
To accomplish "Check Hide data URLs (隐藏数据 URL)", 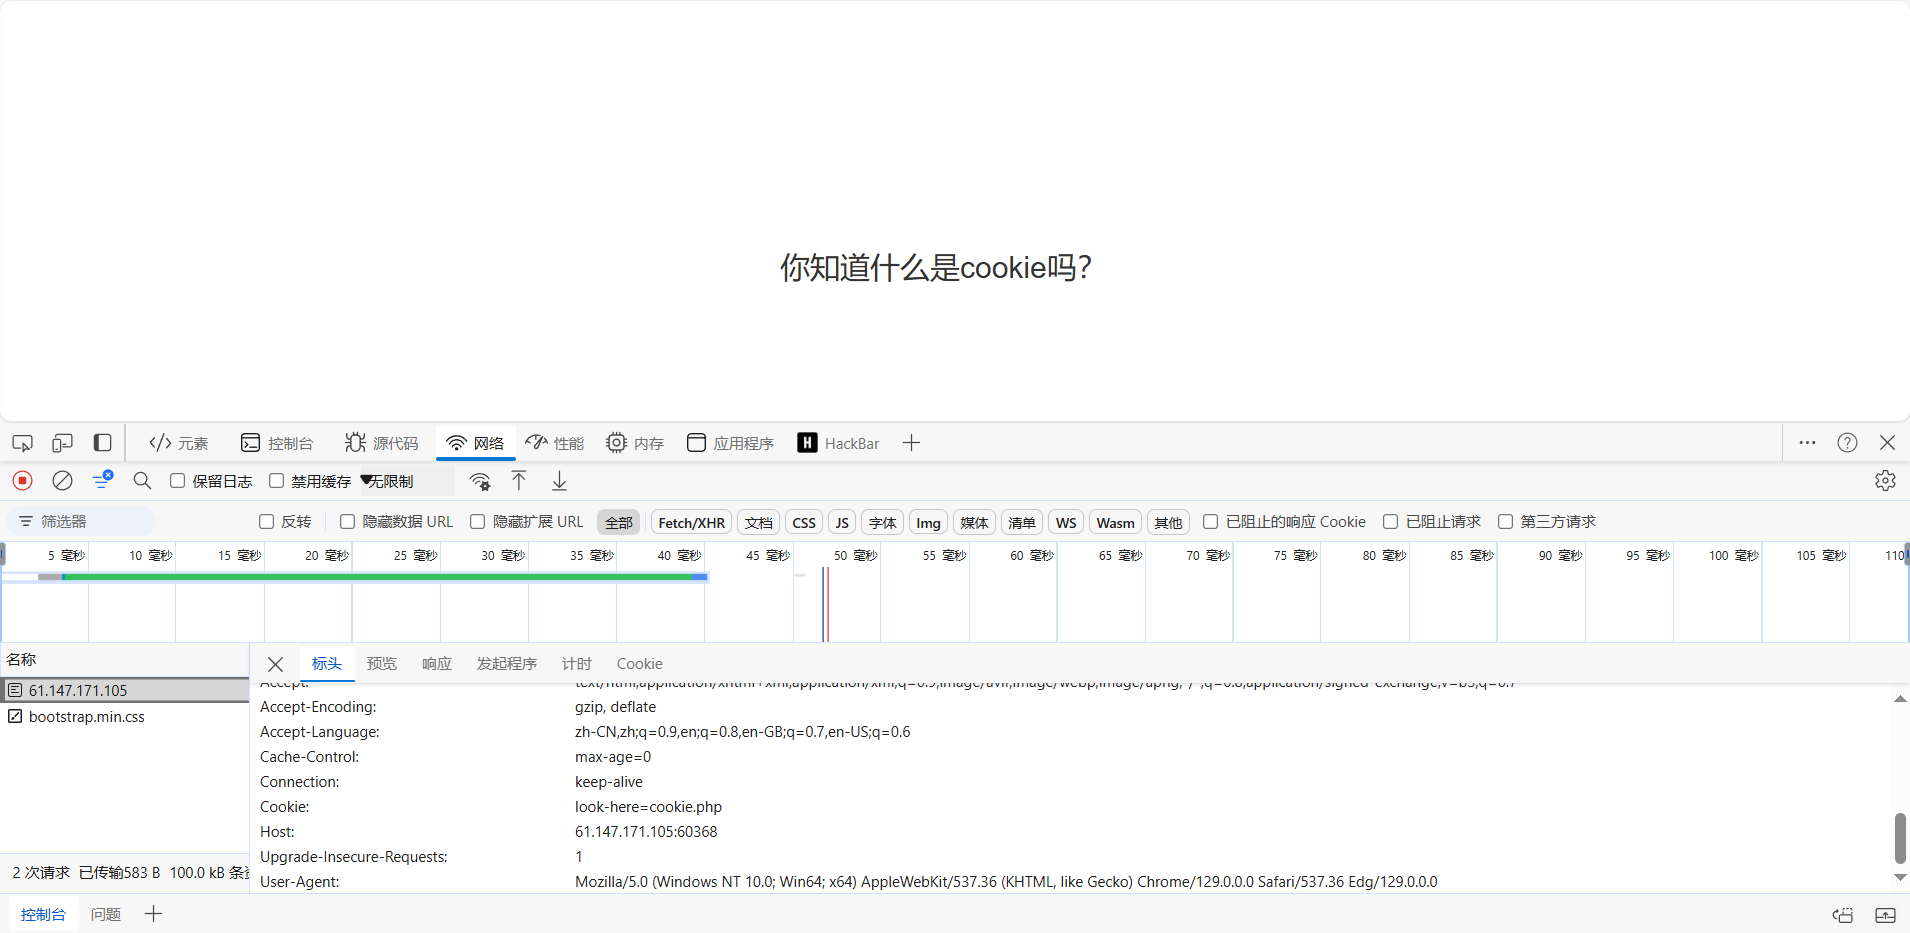I will 347,521.
